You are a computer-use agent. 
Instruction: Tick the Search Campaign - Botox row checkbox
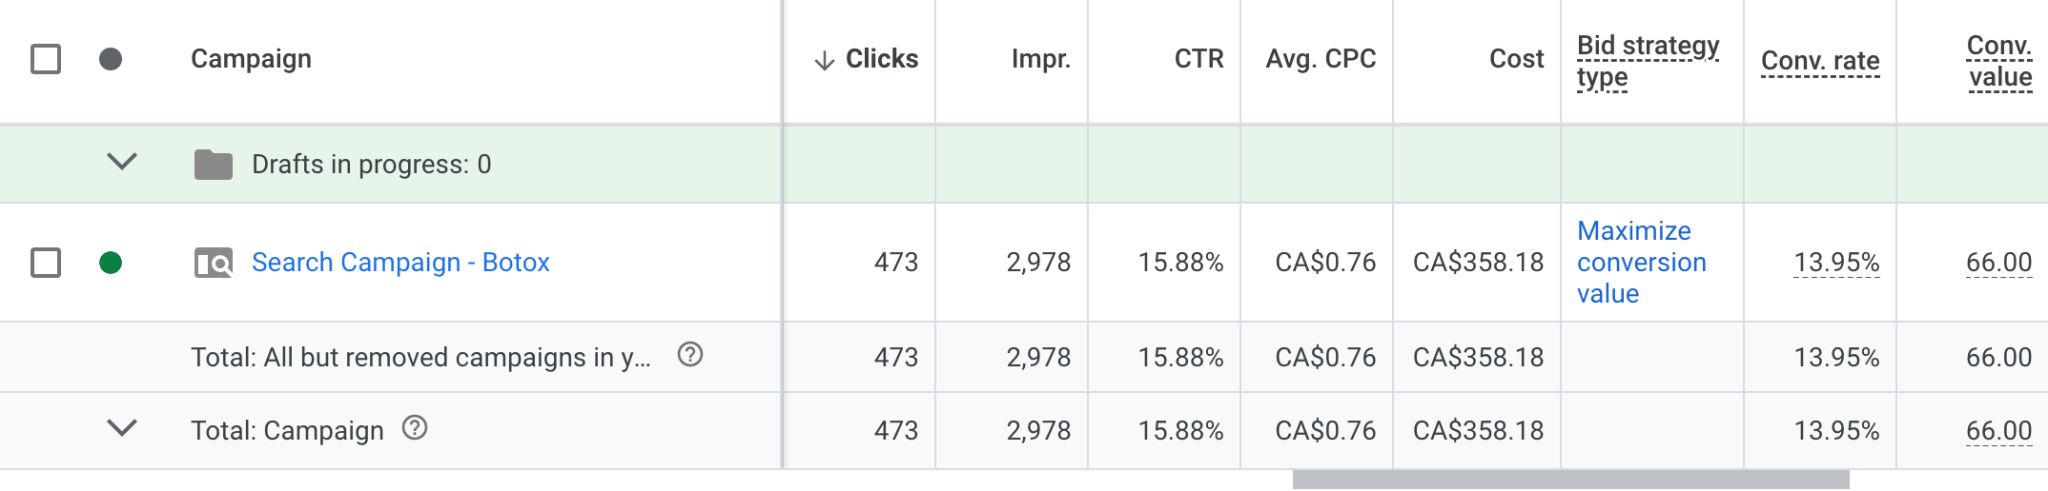[x=46, y=263]
